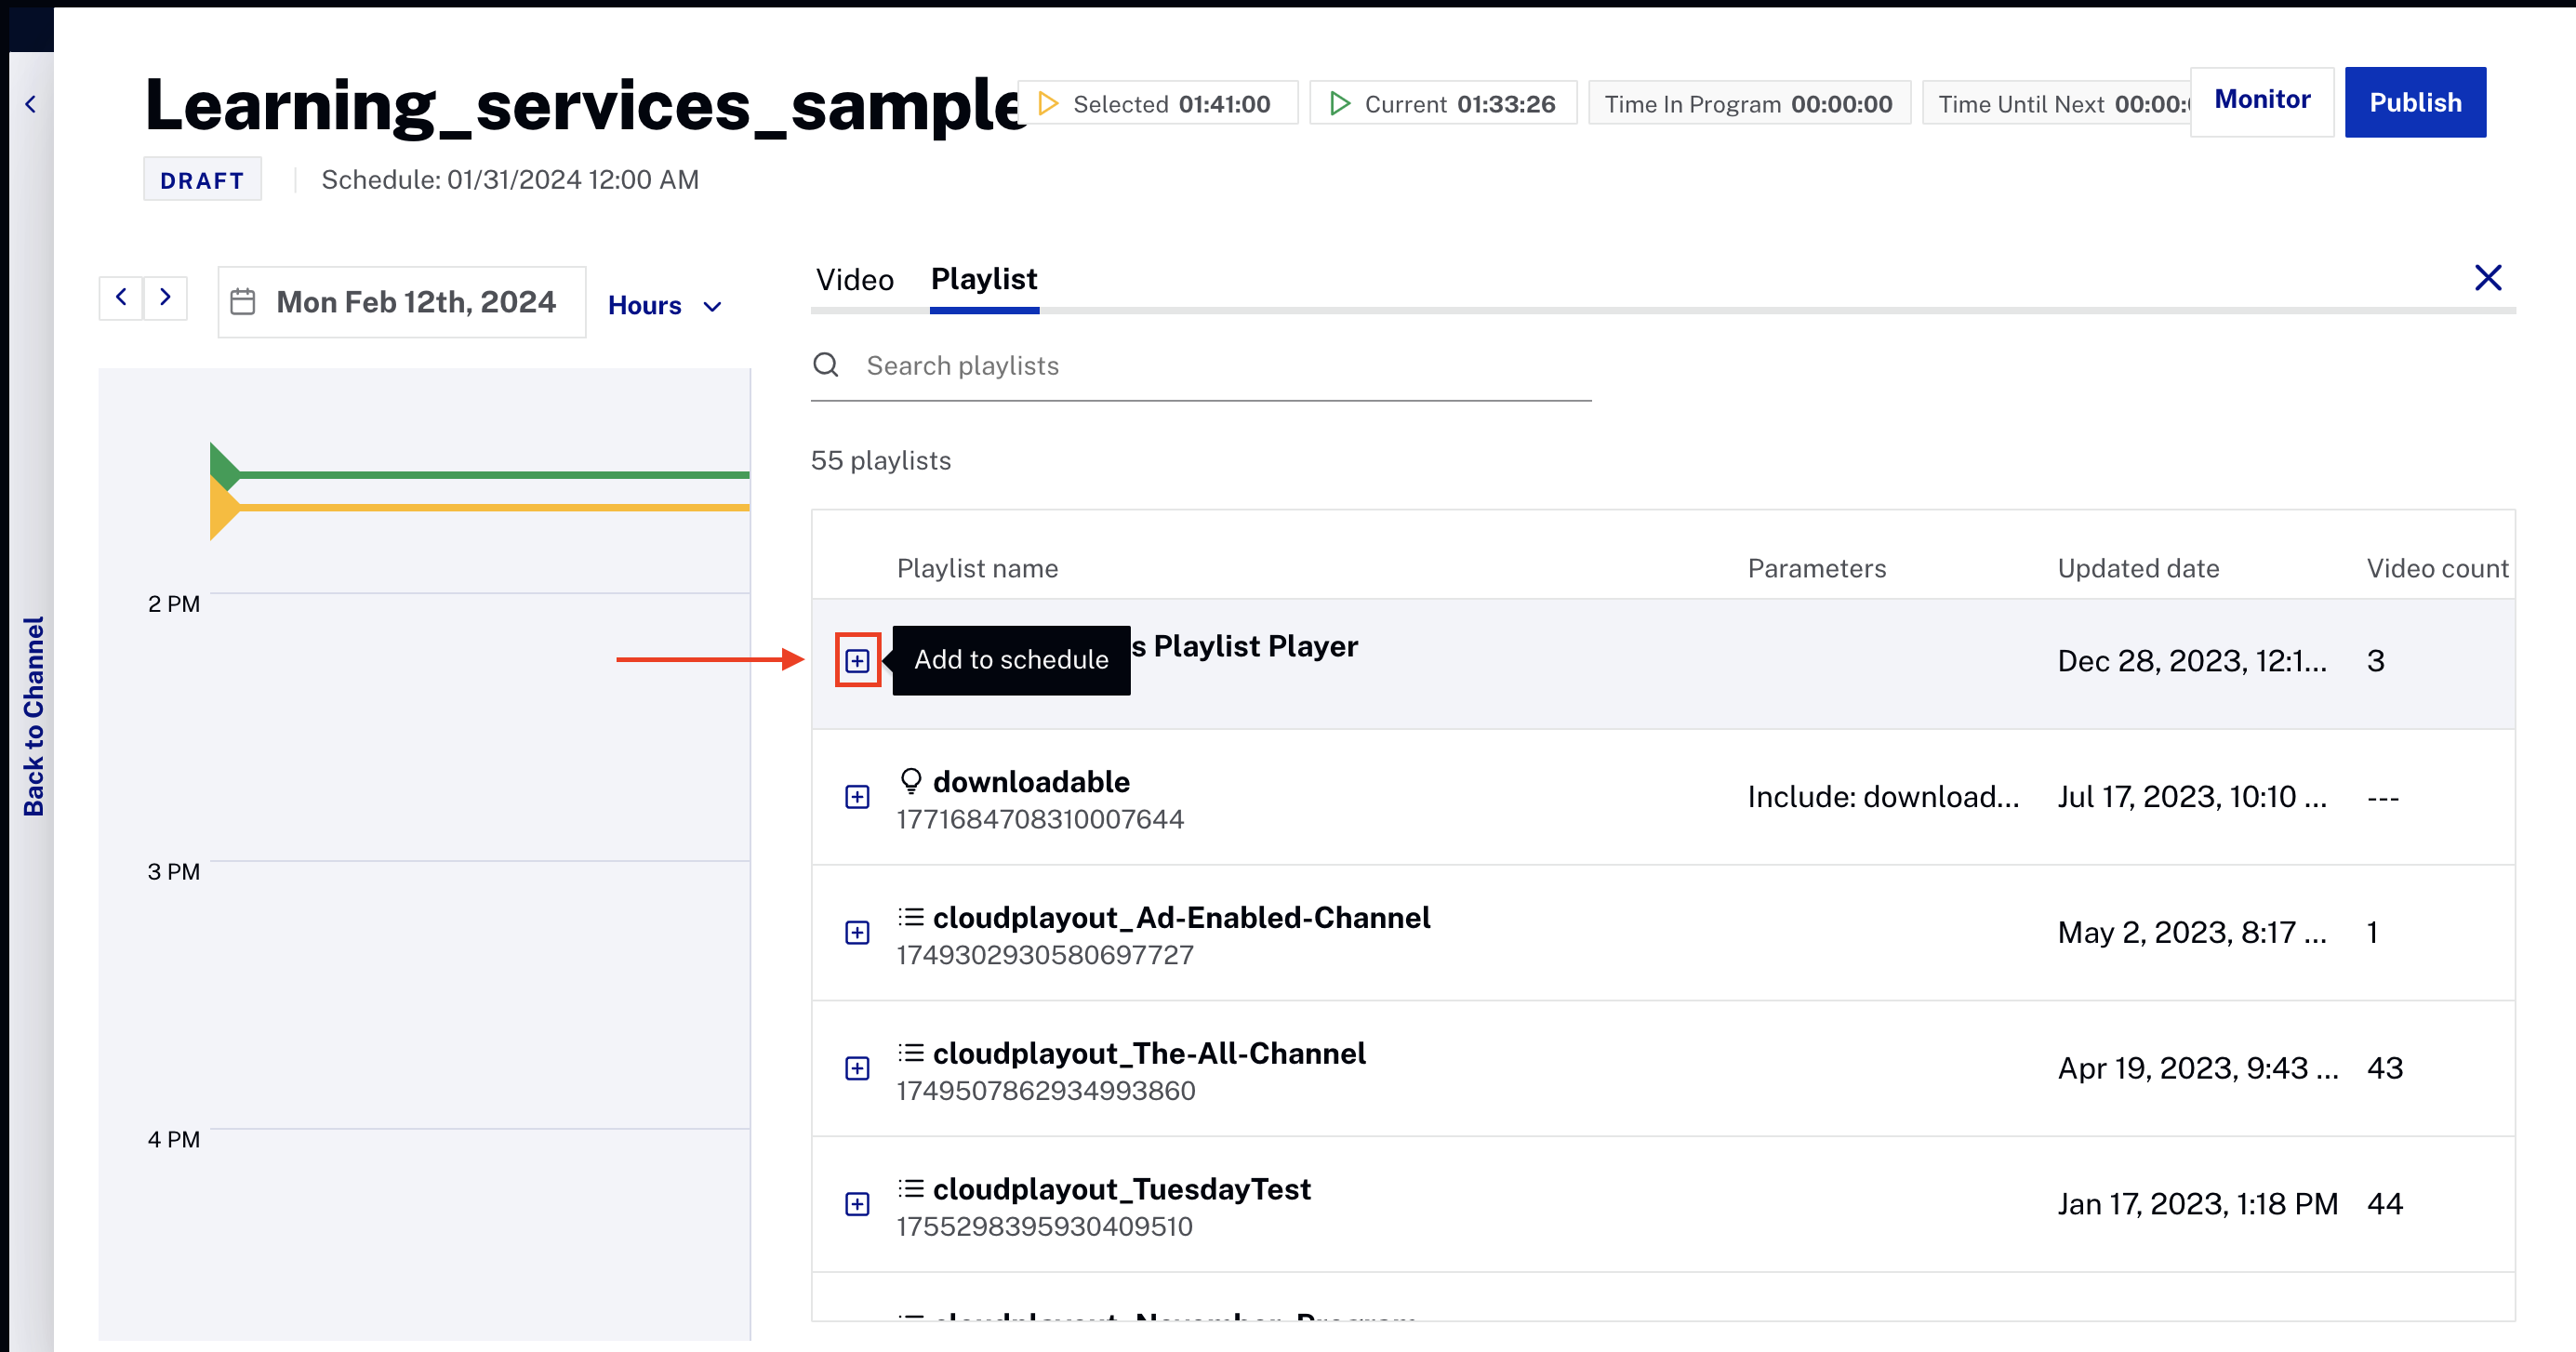Close the playlist panel with X
This screenshot has width=2576, height=1352.
click(2487, 277)
